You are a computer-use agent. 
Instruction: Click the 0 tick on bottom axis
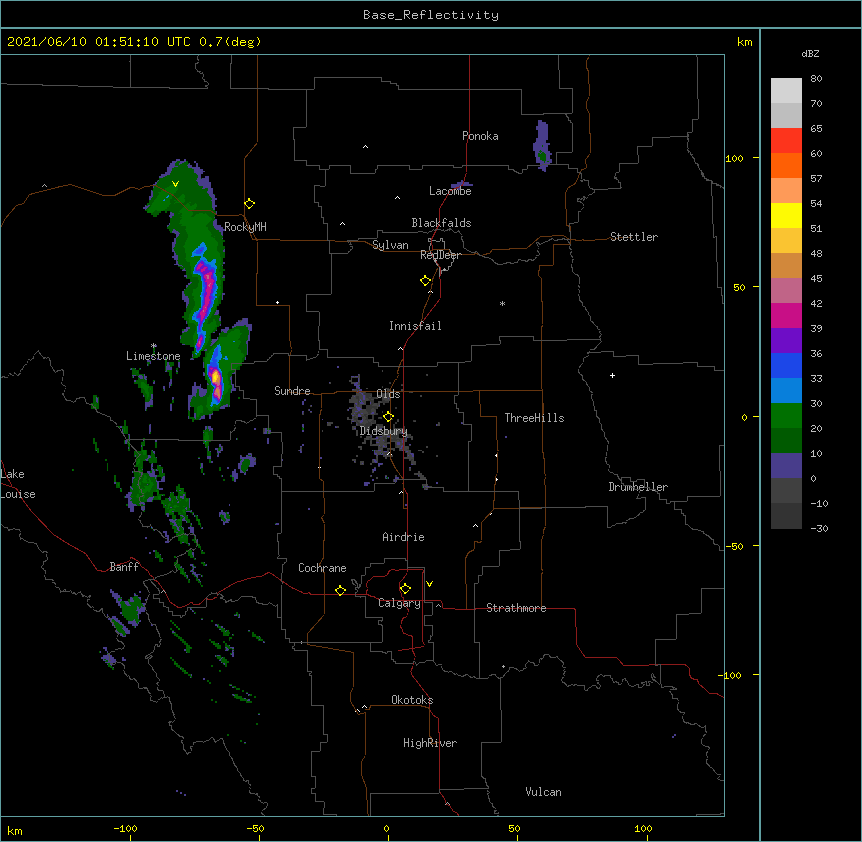click(386, 828)
